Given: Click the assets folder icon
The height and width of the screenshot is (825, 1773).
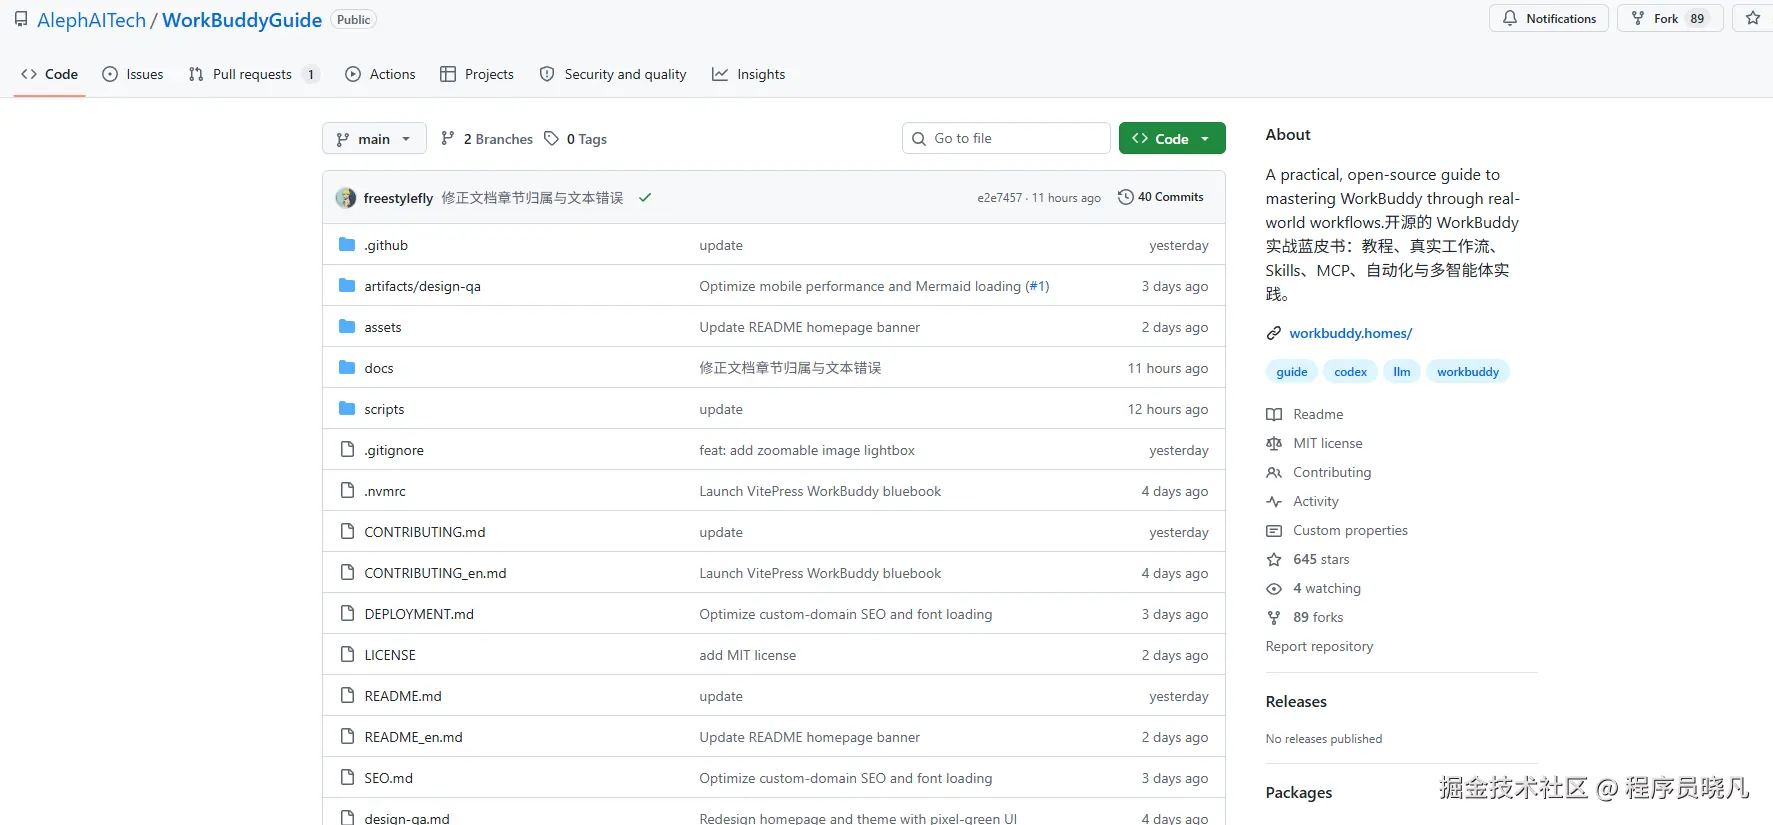Looking at the screenshot, I should coord(347,327).
